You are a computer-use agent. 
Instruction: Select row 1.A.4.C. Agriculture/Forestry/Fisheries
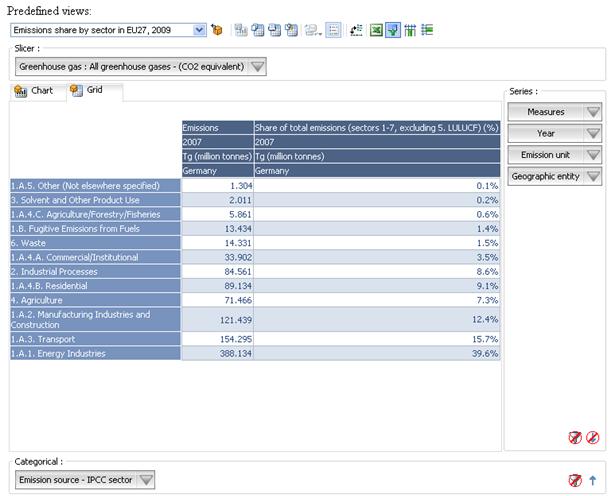click(95, 214)
